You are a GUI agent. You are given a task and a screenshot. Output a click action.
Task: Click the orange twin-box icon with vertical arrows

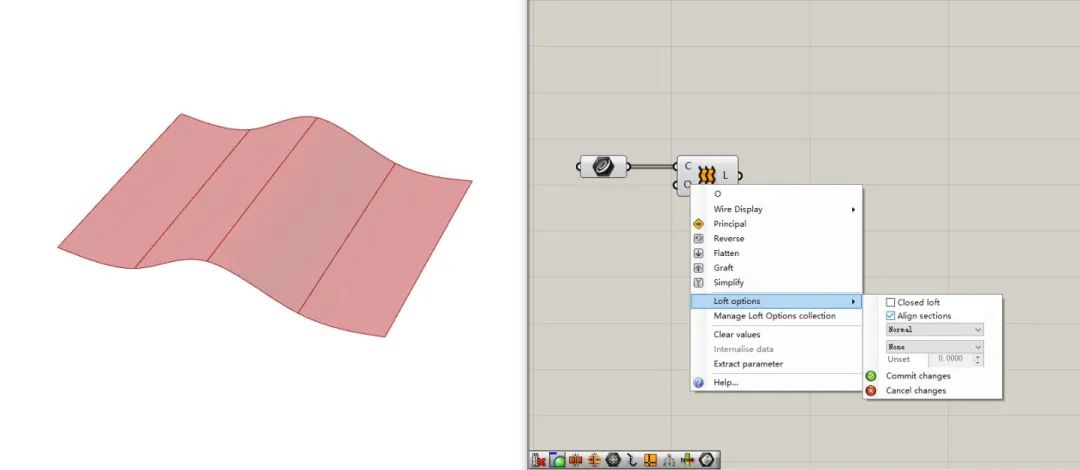(576, 460)
